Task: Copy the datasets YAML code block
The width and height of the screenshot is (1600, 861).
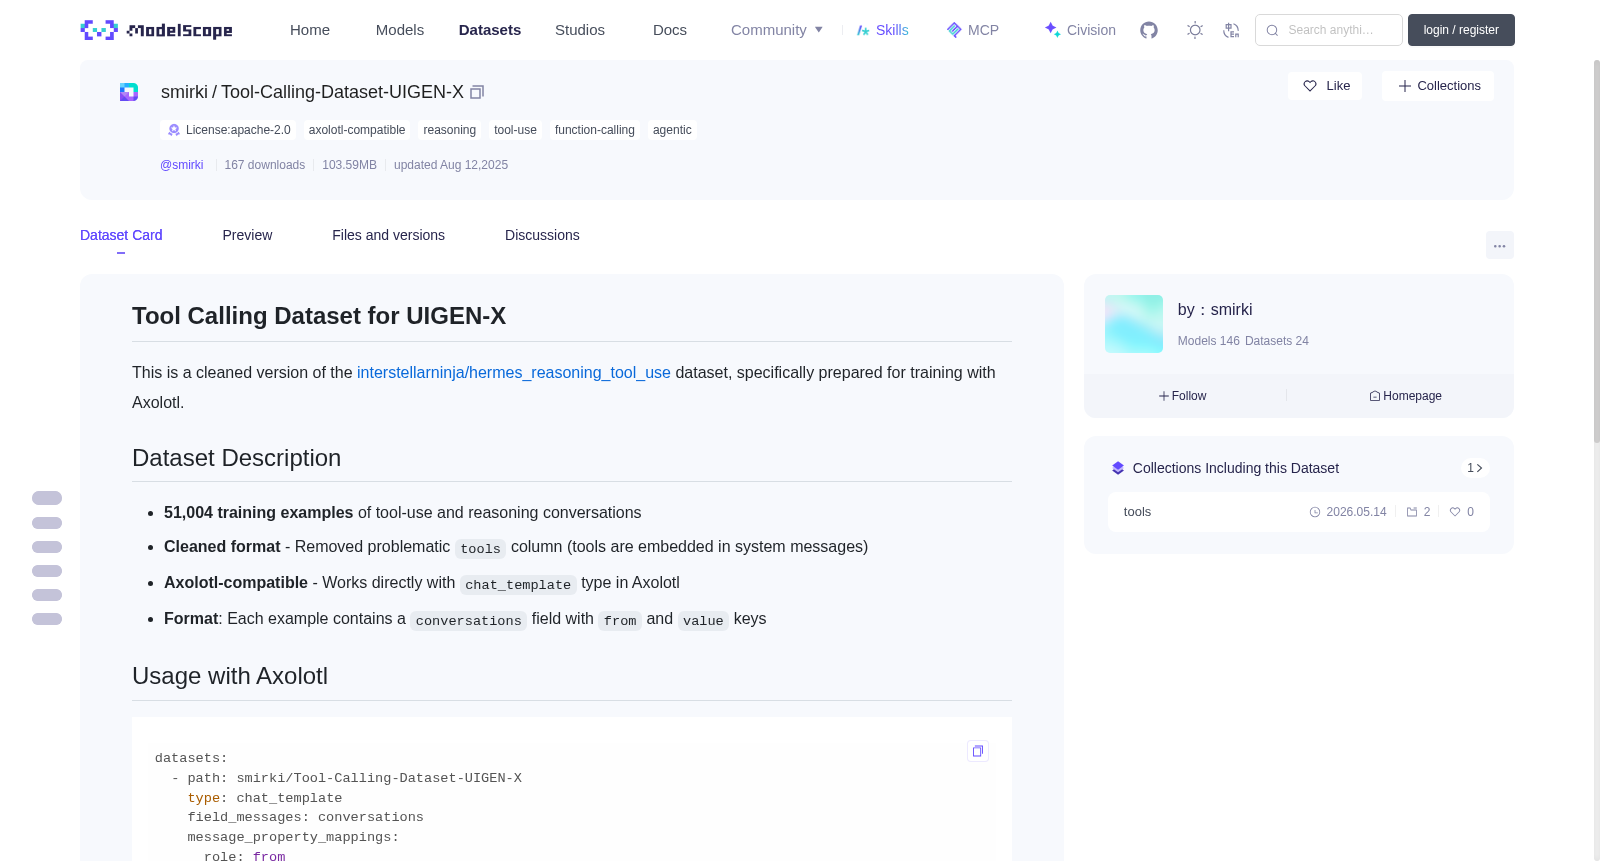Action: pos(978,751)
